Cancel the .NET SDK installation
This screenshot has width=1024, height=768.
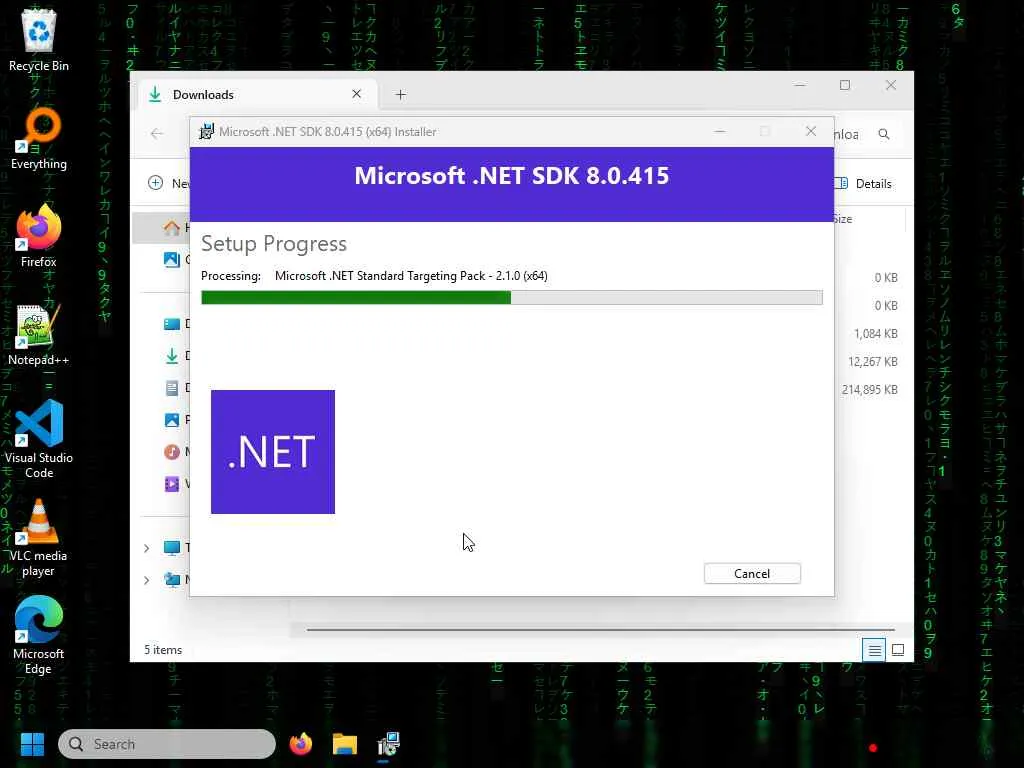[x=752, y=573]
